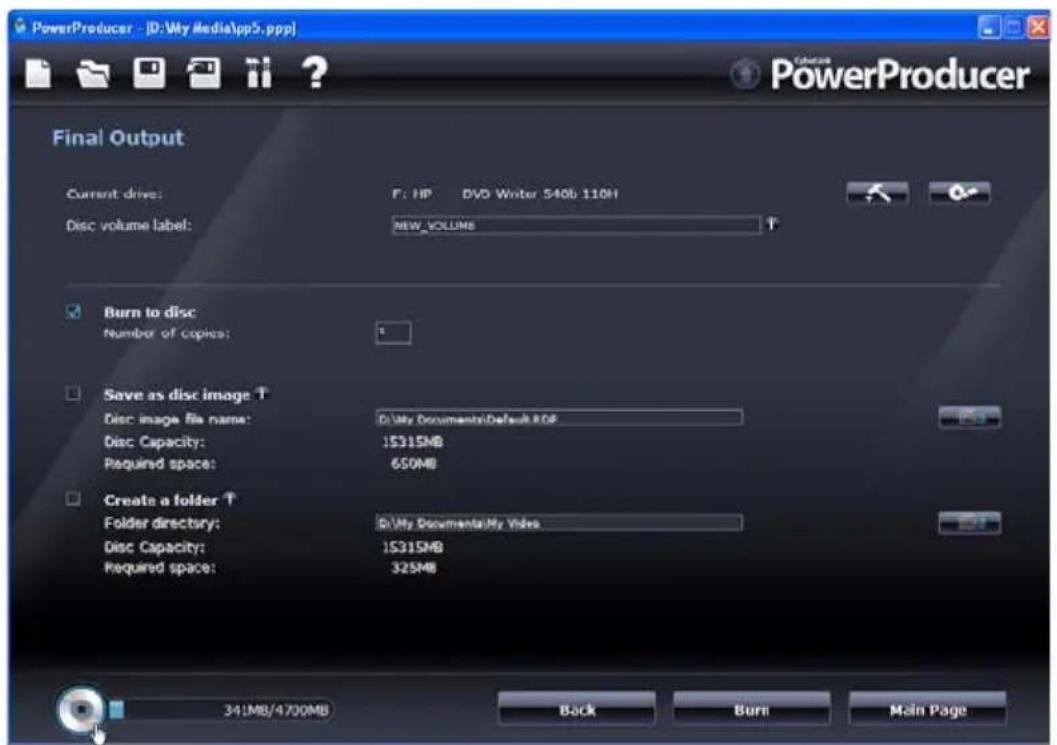This screenshot has height=745, width=1057.
Task: Click the disc capacity usage bar
Action: click(220, 710)
